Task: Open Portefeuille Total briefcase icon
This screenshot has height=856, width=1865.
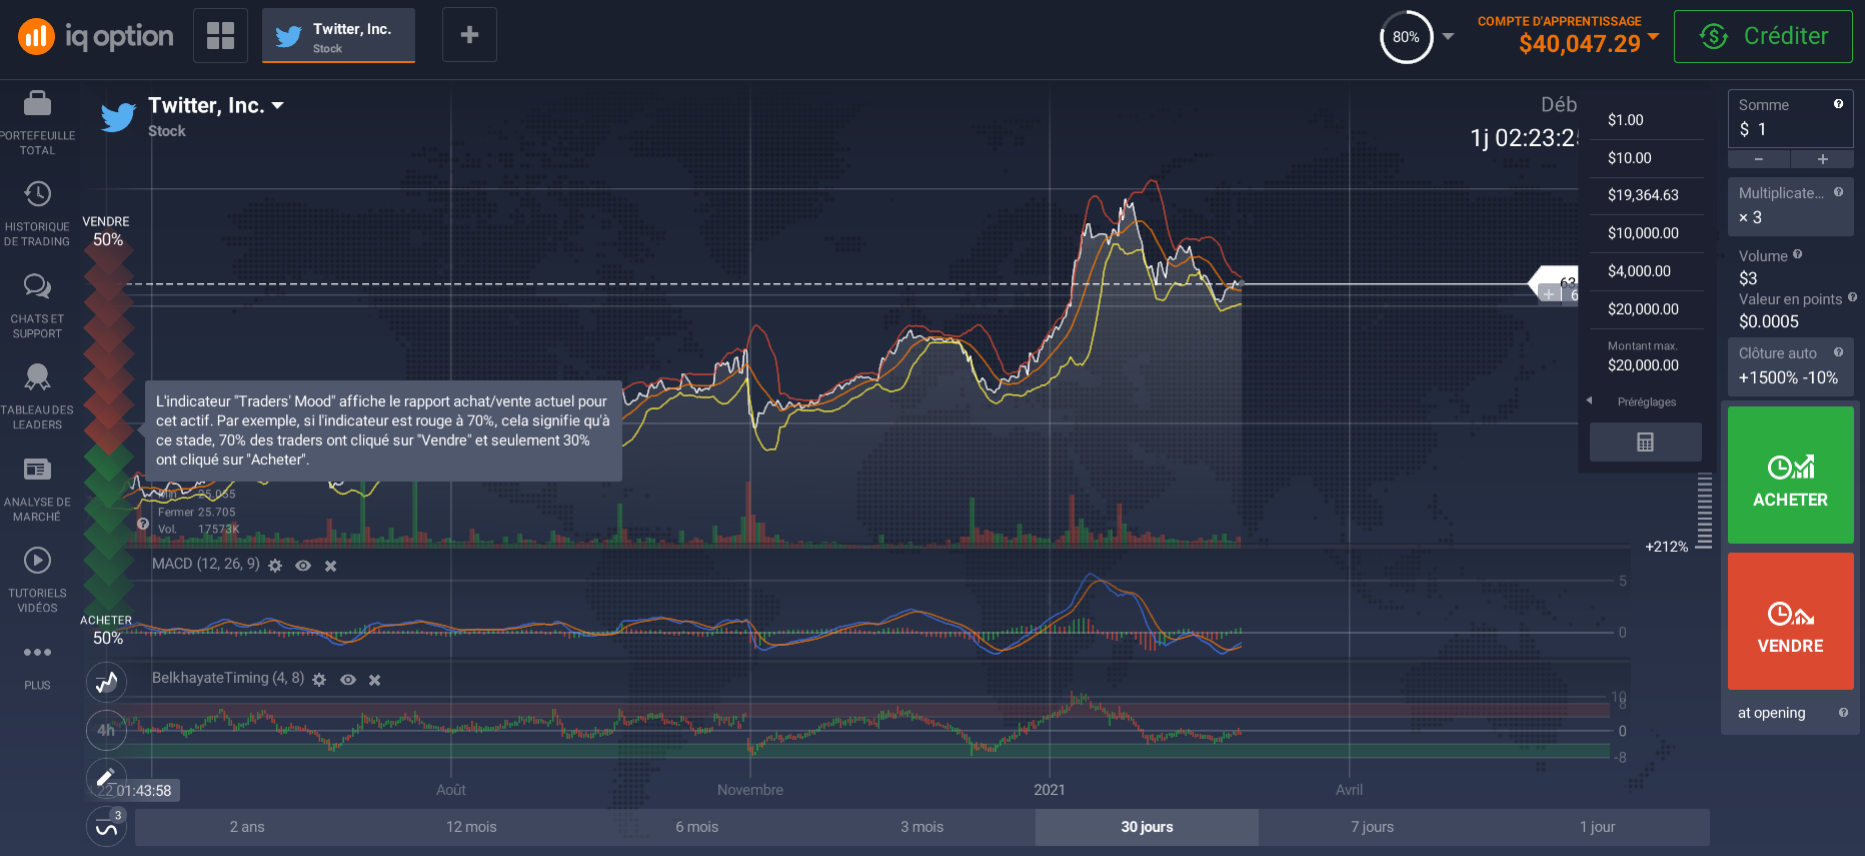Action: [37, 103]
